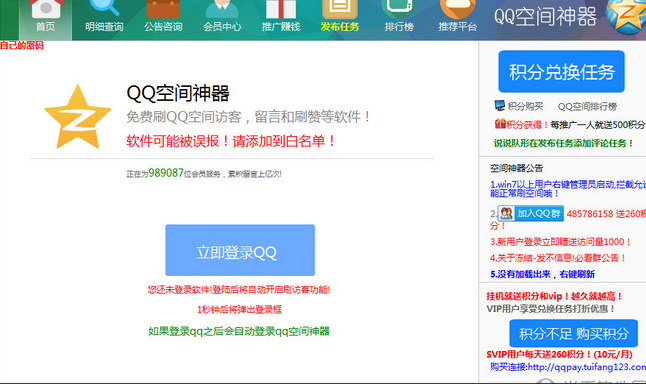This screenshot has height=384, width=646.
Task: Open 会员中心 member center
Action: click(x=222, y=27)
